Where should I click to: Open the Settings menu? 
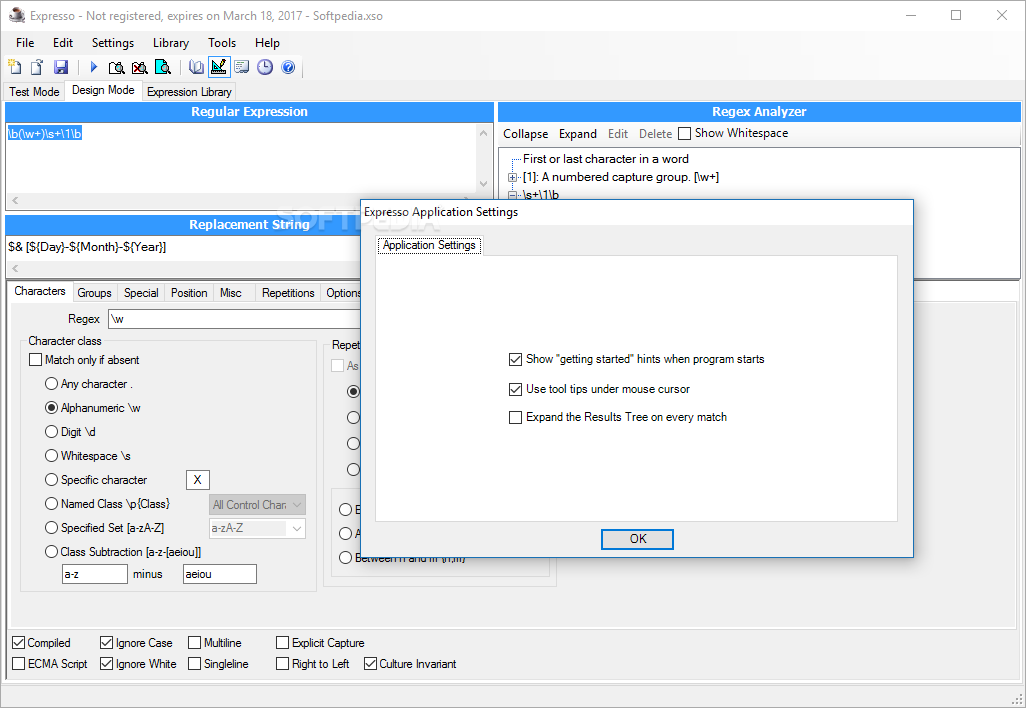(113, 43)
